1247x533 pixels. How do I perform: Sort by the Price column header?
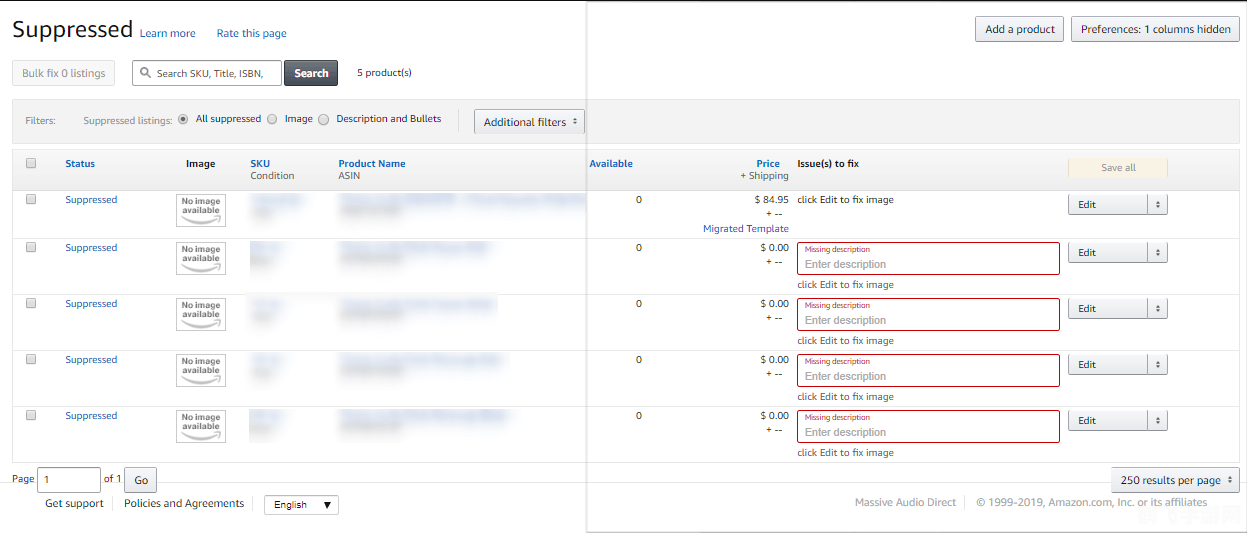[767, 164]
